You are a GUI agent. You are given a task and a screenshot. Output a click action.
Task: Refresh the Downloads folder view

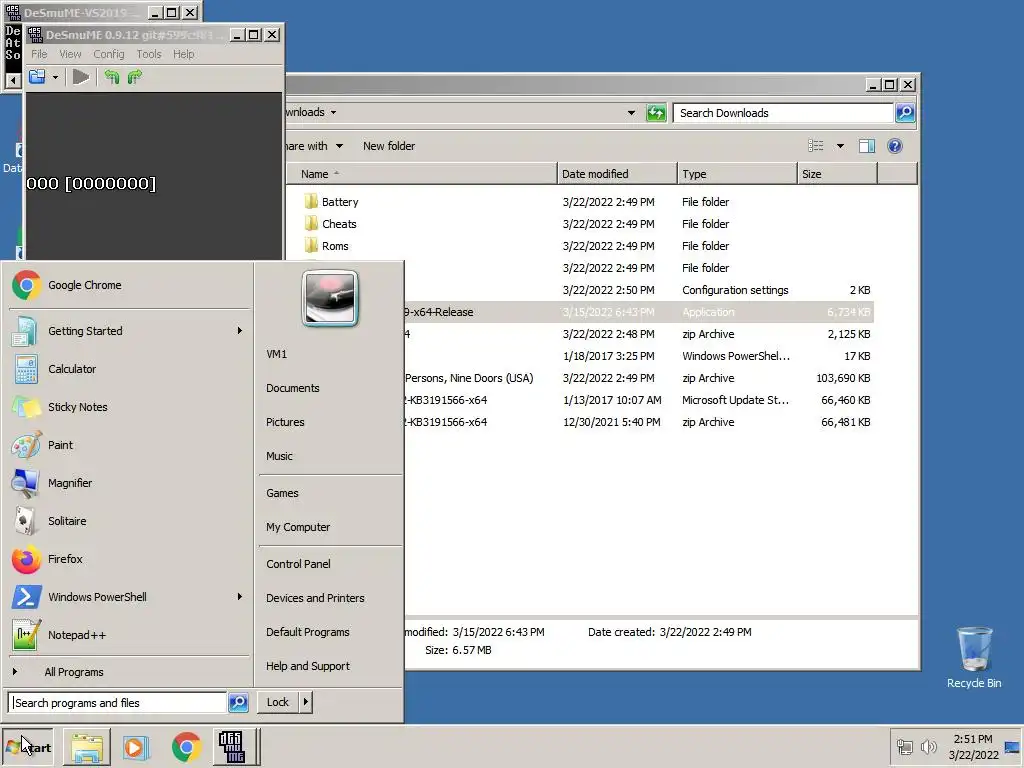(656, 113)
